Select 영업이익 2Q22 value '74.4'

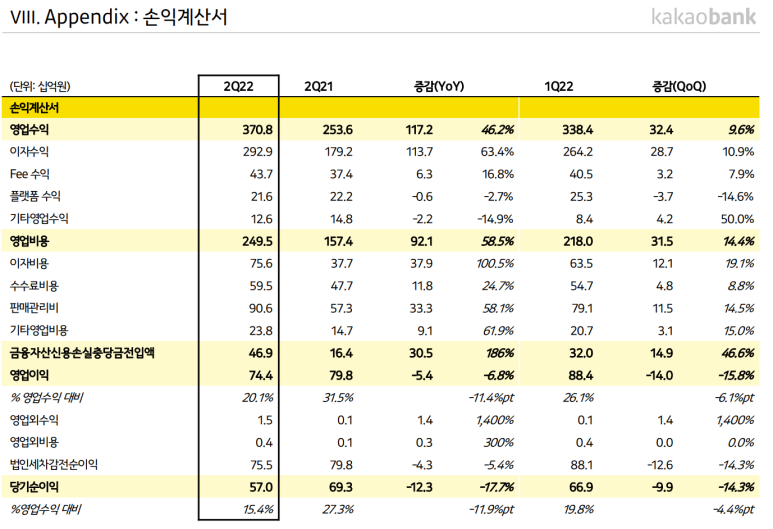coord(261,376)
